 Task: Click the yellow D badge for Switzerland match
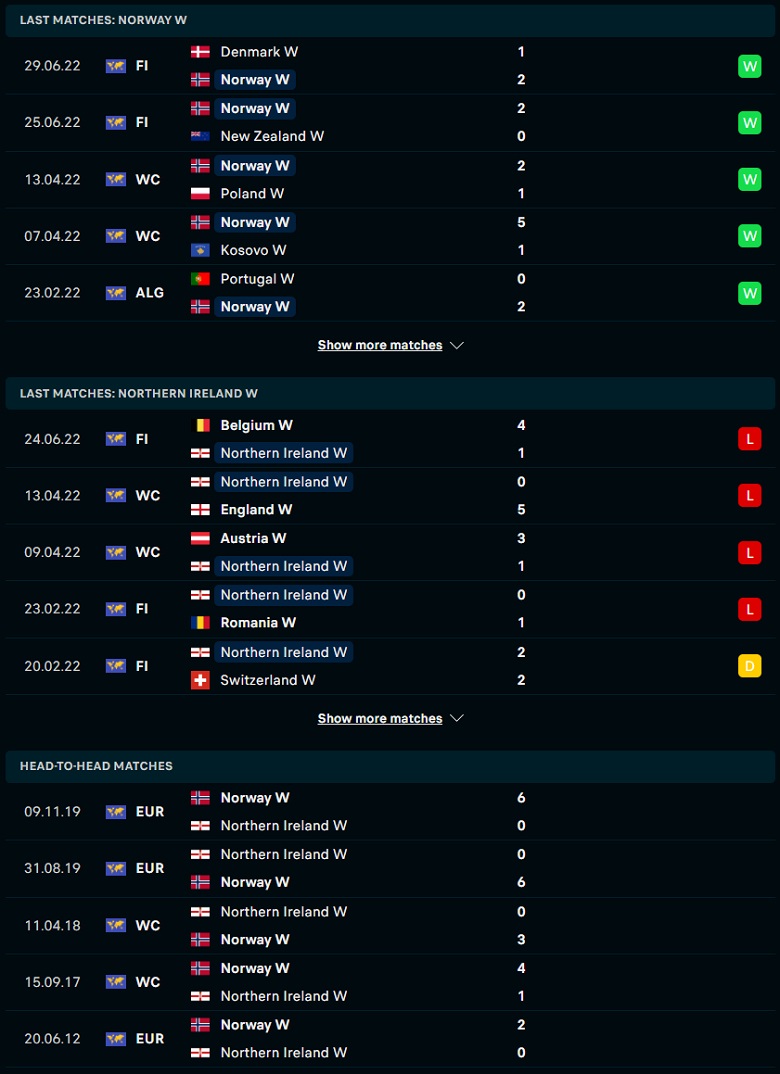tap(749, 666)
